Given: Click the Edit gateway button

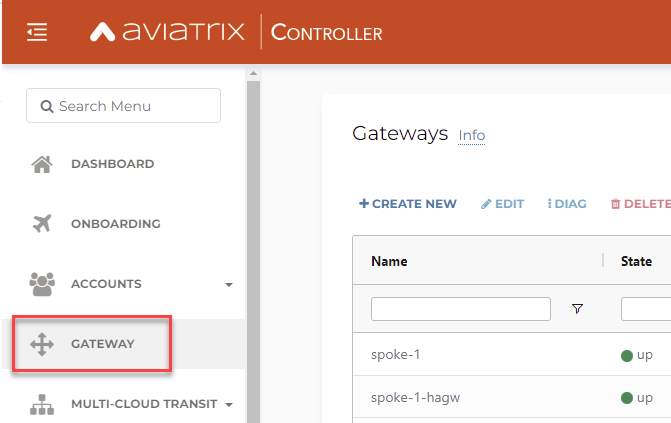Looking at the screenshot, I should (x=502, y=204).
